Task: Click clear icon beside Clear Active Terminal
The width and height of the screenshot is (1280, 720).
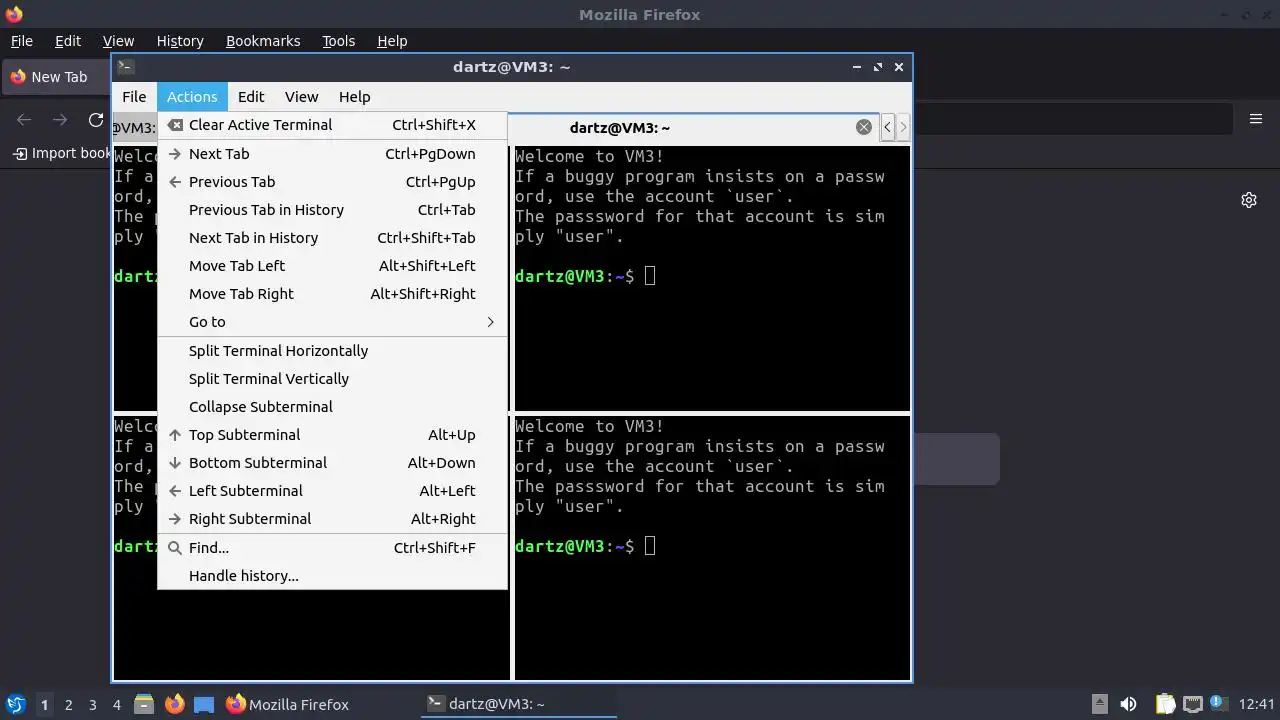Action: (x=175, y=125)
